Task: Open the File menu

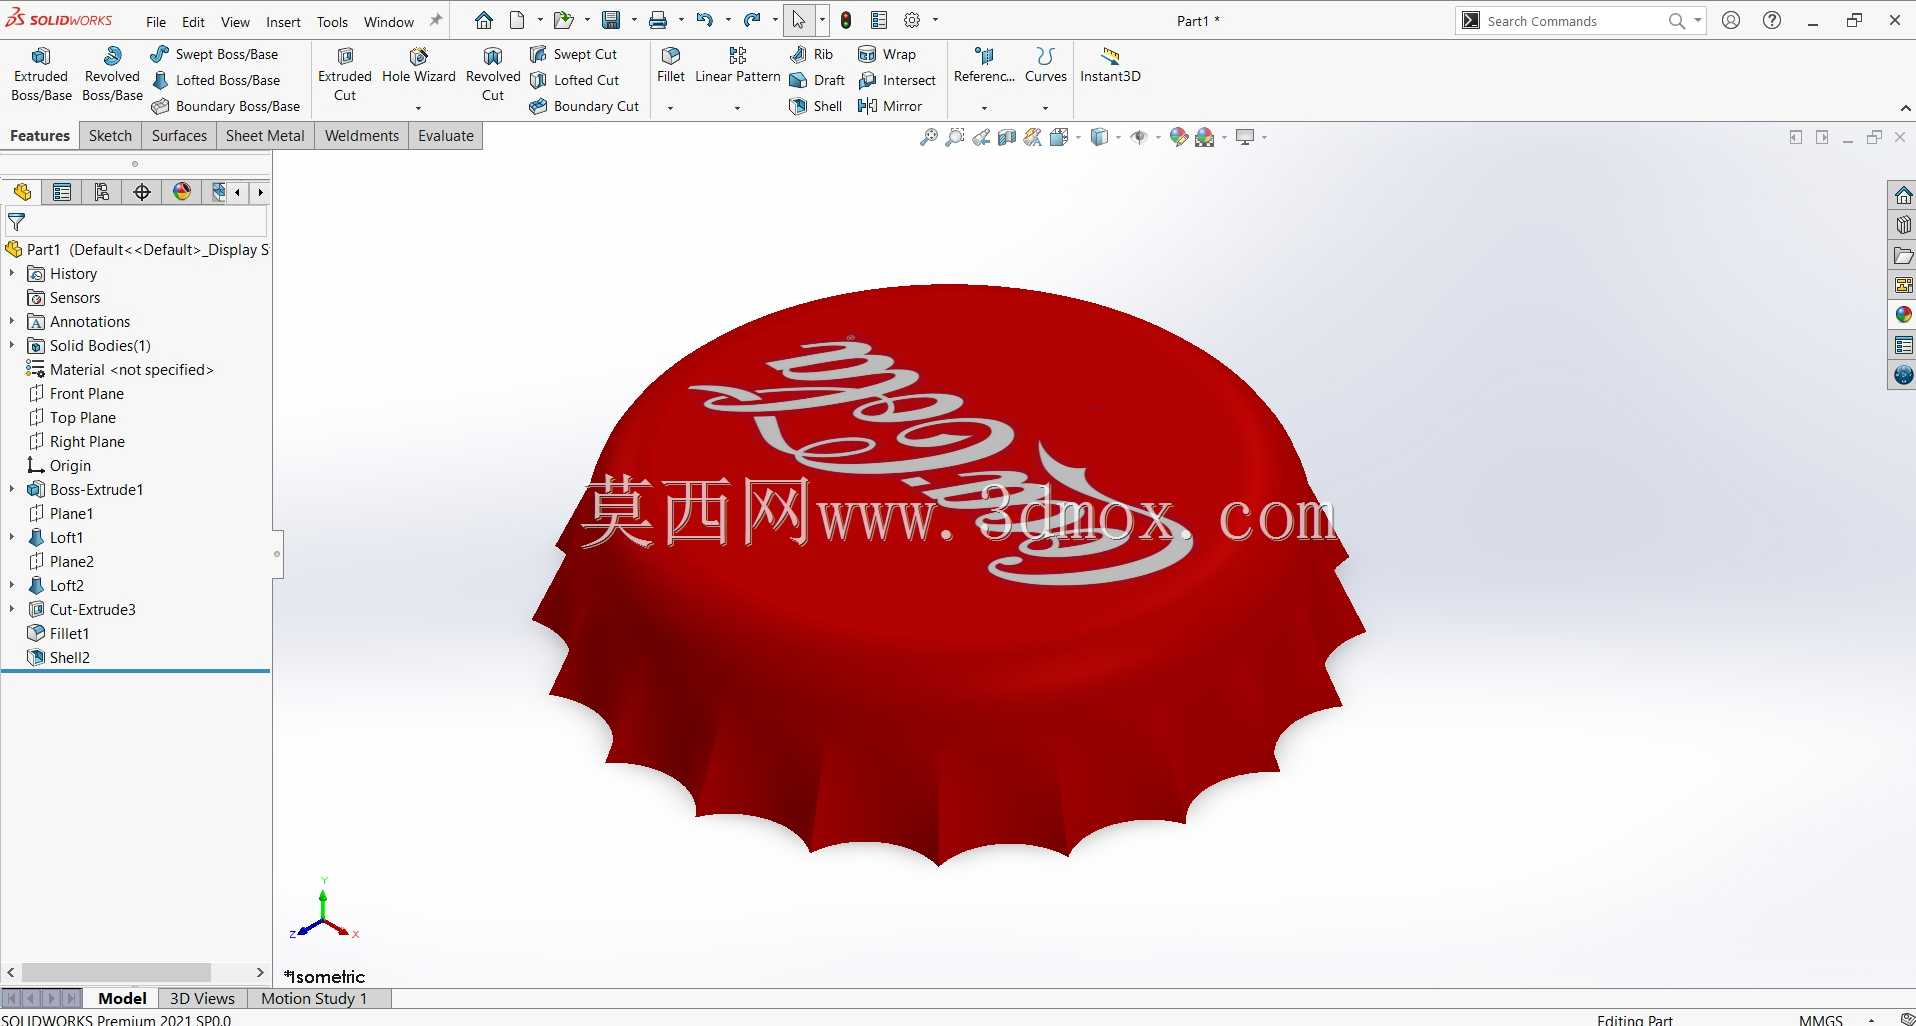Action: click(156, 22)
